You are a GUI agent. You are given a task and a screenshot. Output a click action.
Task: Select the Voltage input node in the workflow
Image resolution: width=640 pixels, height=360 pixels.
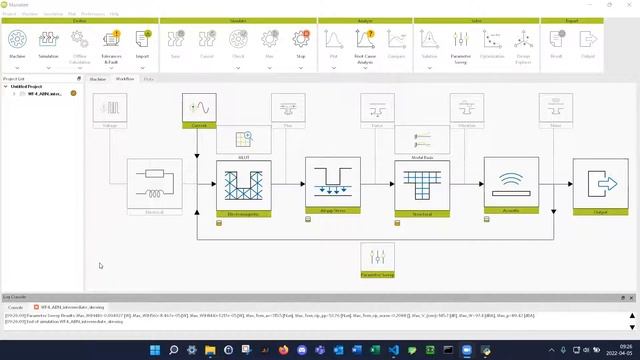coord(110,111)
